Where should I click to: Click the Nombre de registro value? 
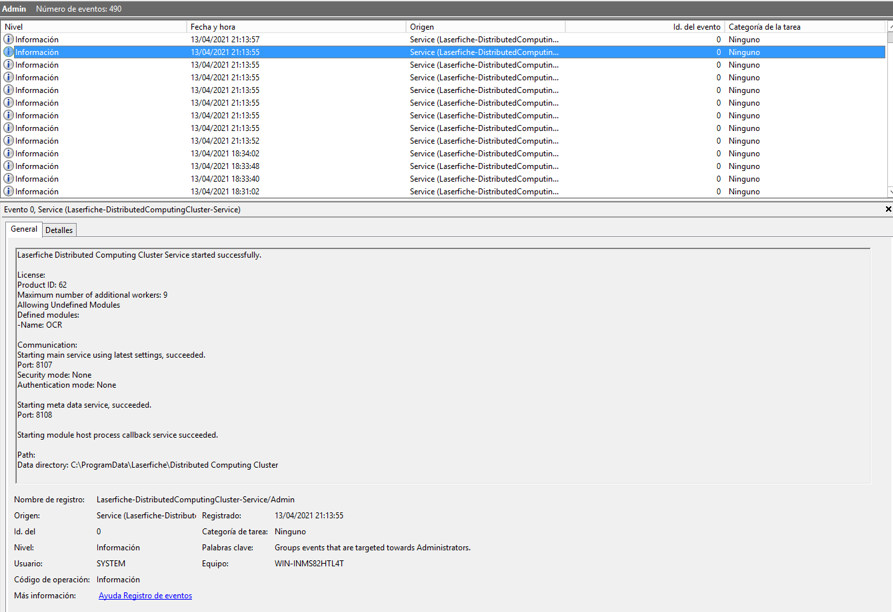[x=195, y=499]
